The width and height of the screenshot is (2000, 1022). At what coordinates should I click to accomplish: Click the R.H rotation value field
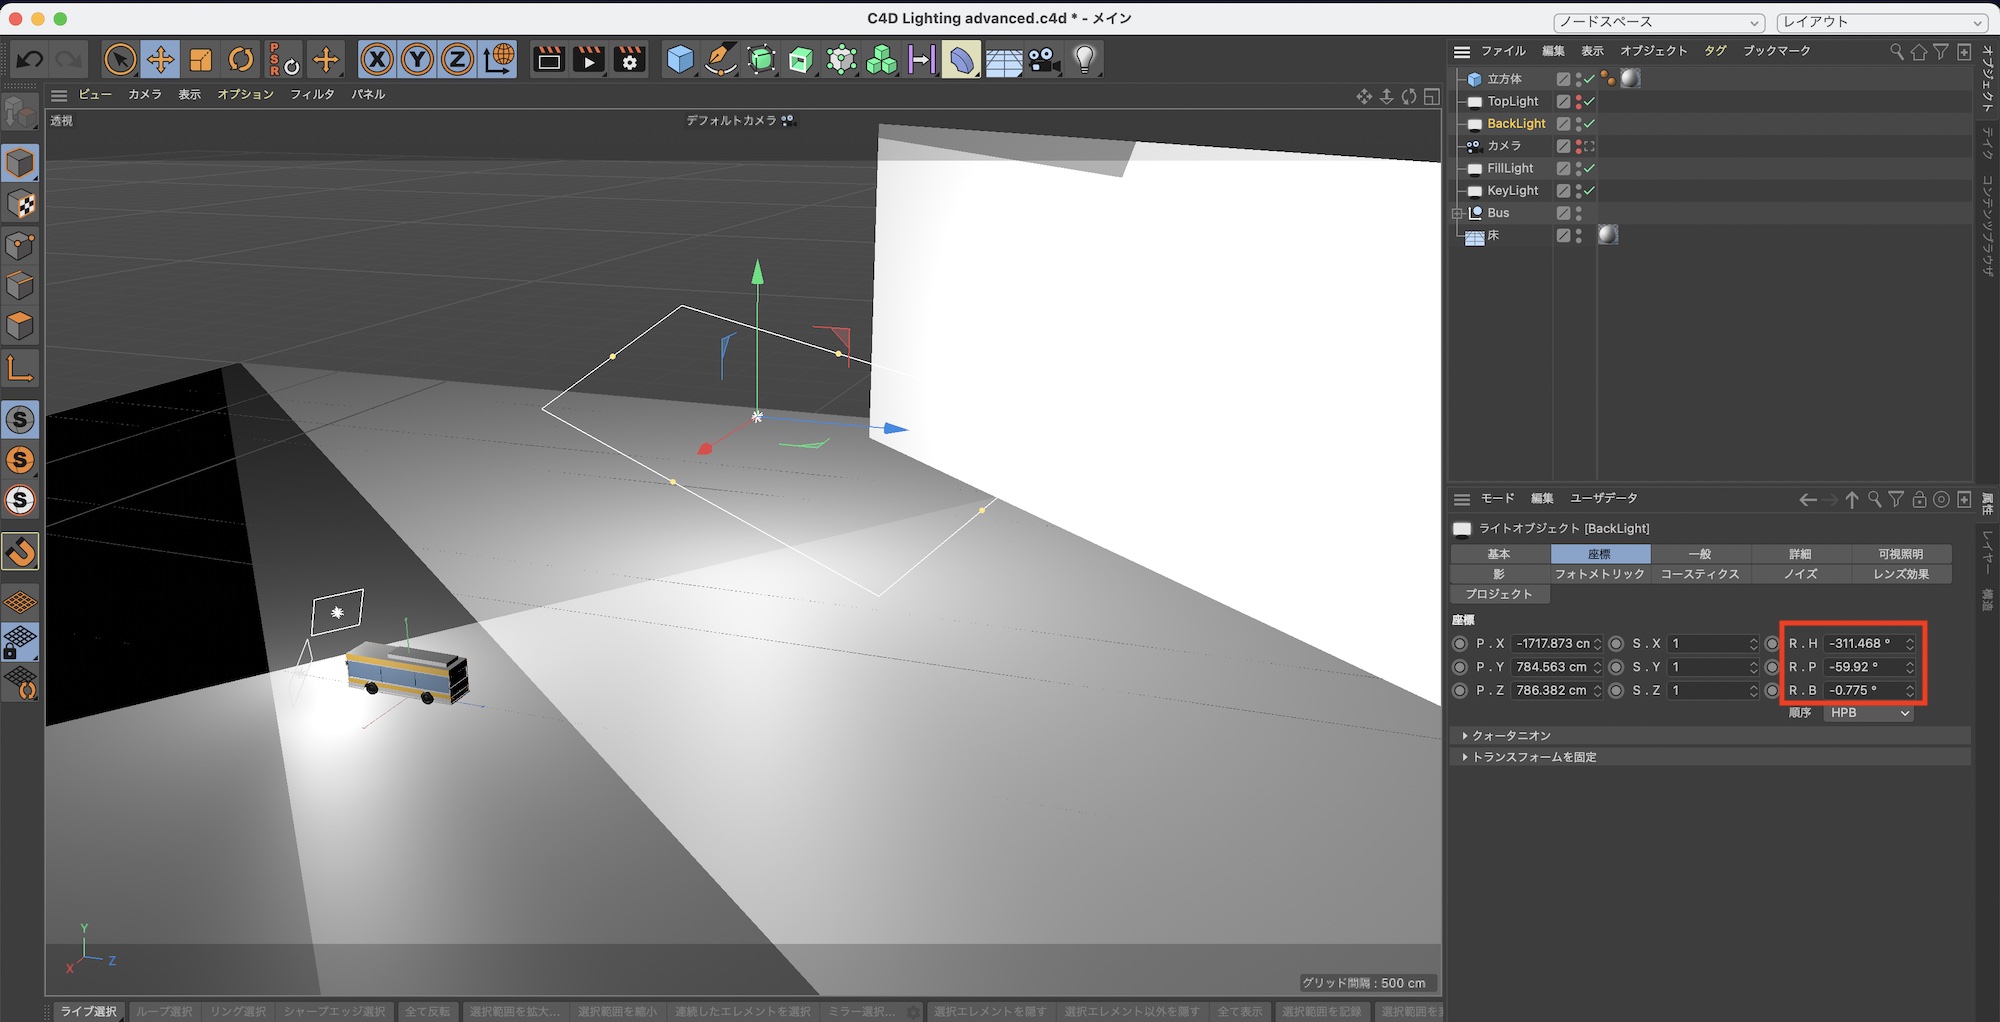click(x=1861, y=644)
